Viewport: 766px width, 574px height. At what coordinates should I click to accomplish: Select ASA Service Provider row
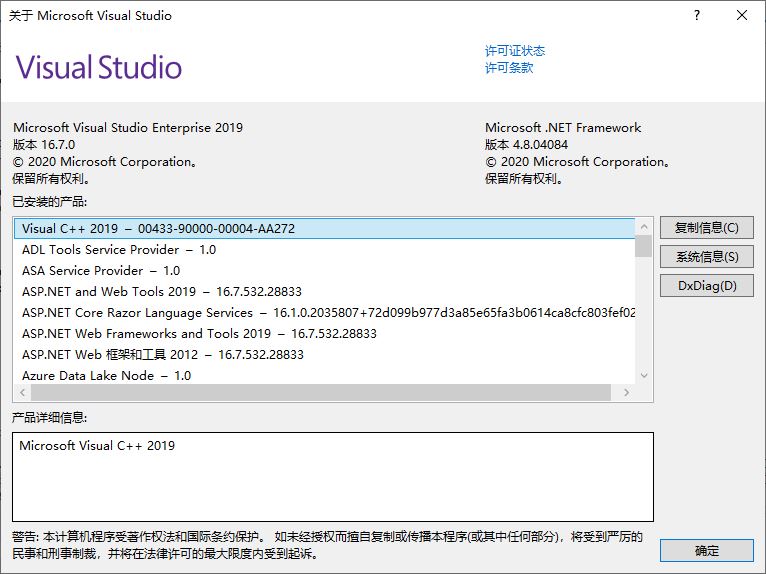(x=324, y=271)
